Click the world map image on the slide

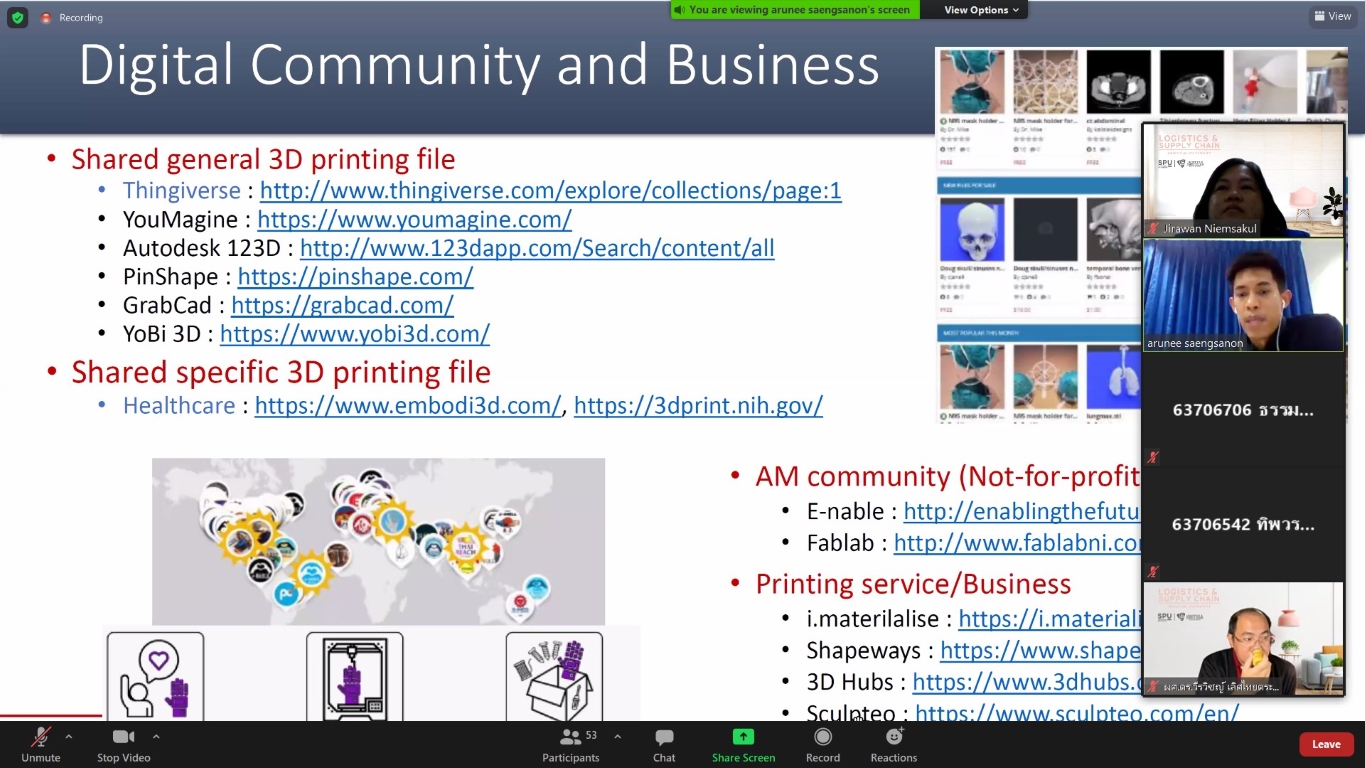tap(378, 541)
